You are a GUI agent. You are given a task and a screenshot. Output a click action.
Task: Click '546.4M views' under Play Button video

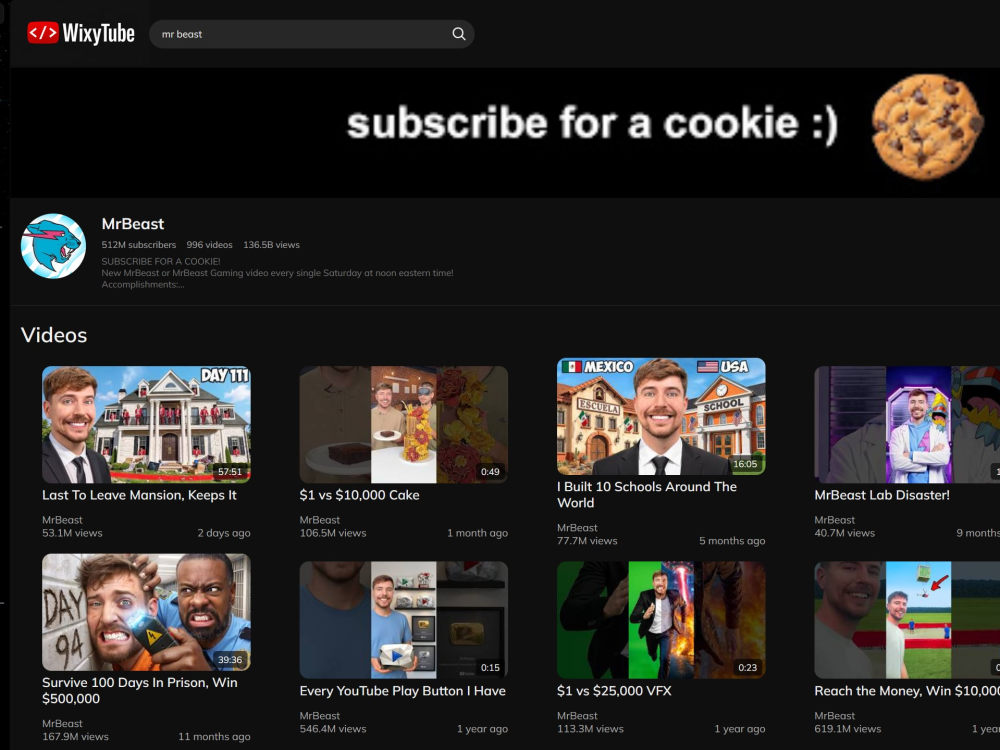(333, 729)
